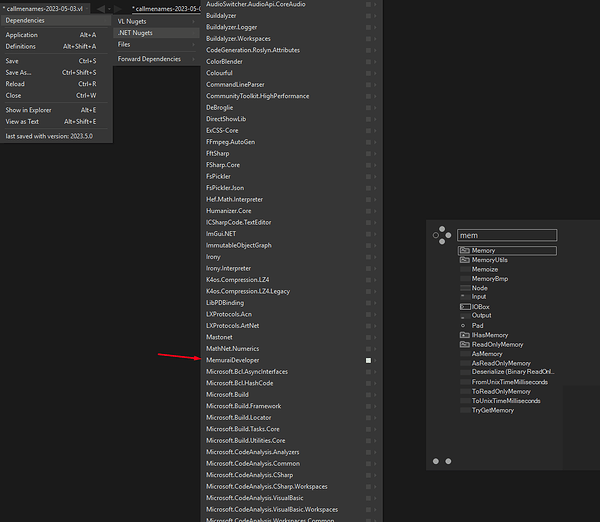Check the LibPDBinding checkbox
Screen dimensions: 600x522
pyautogui.click(x=368, y=303)
